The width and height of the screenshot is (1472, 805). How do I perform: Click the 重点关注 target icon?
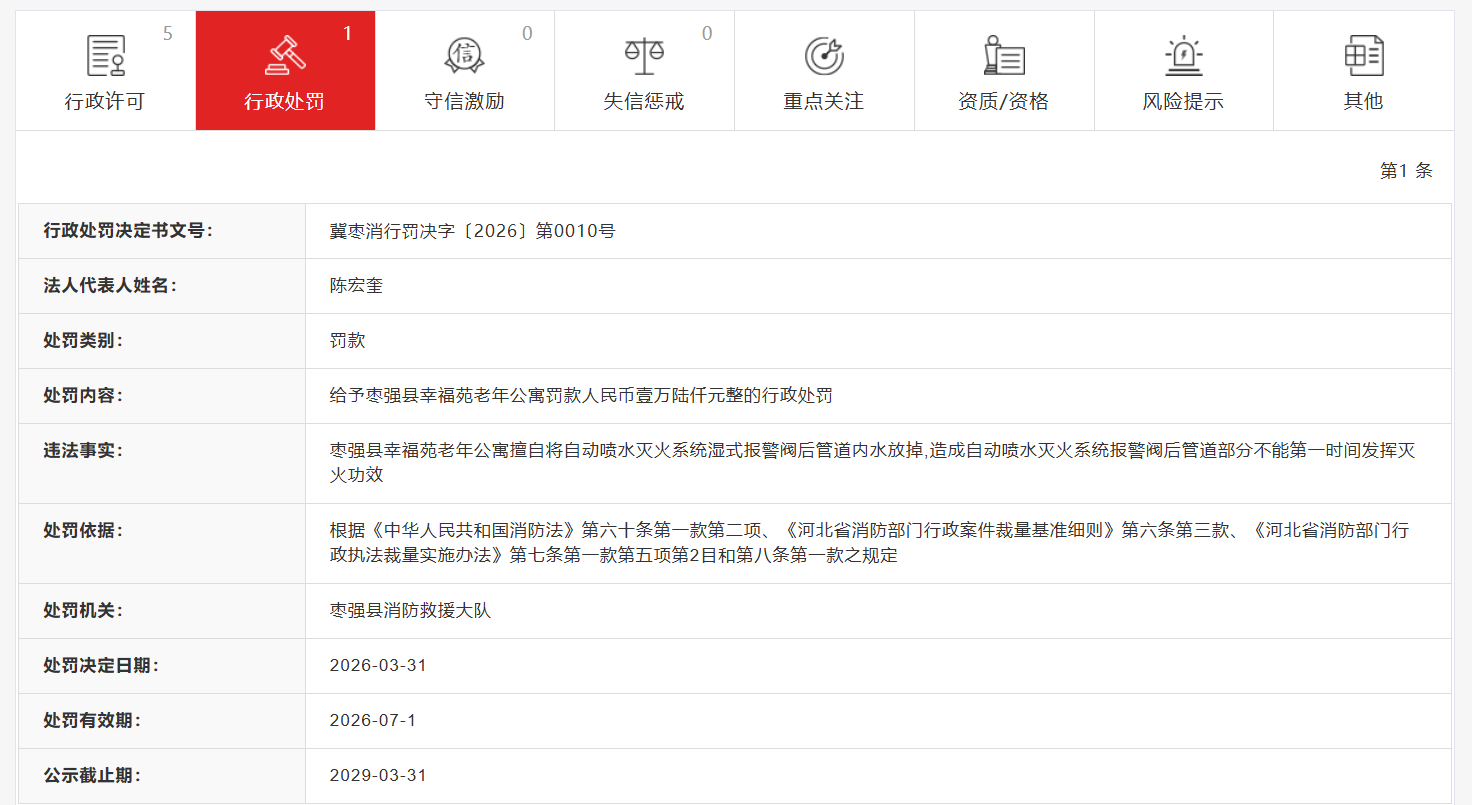824,56
